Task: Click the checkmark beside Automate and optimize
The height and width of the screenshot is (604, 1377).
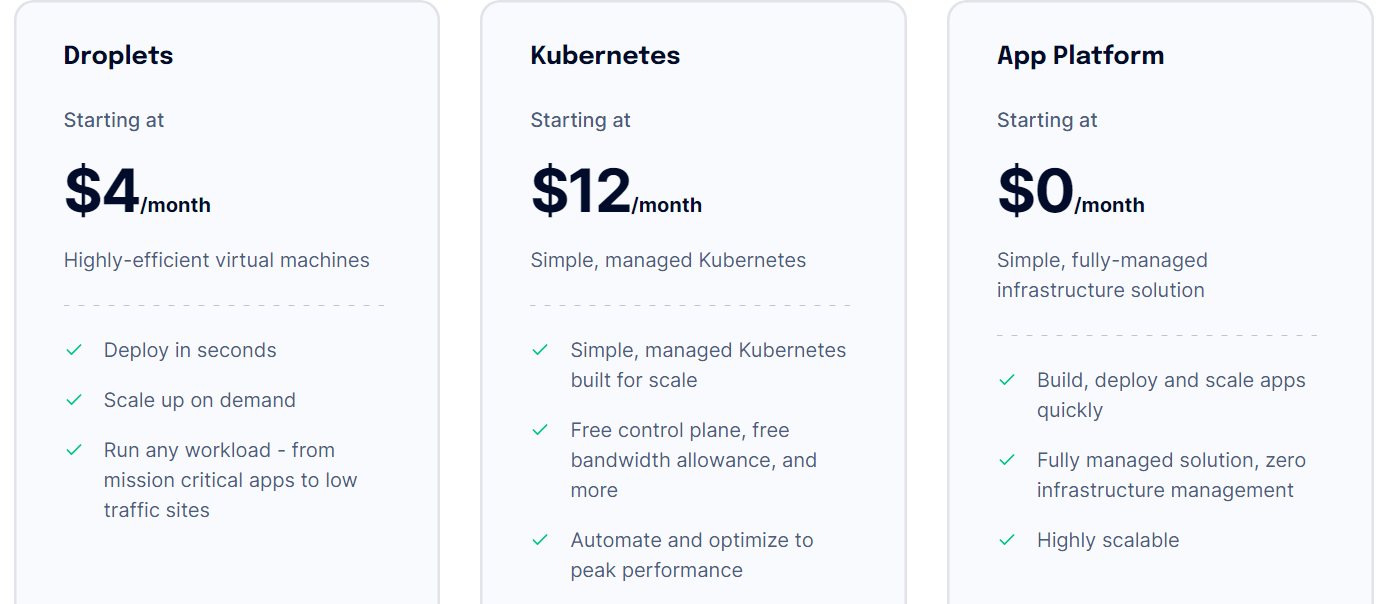Action: pyautogui.click(x=540, y=540)
